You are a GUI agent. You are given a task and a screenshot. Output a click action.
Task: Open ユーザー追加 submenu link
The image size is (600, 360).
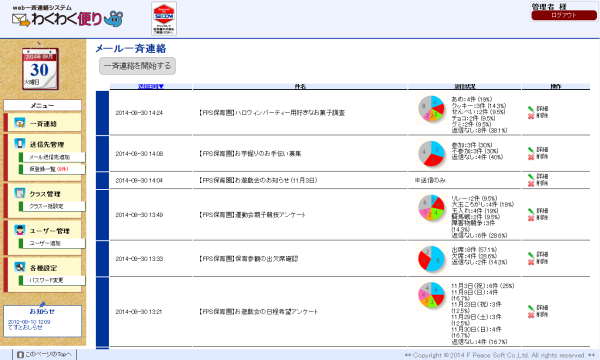coord(45,243)
